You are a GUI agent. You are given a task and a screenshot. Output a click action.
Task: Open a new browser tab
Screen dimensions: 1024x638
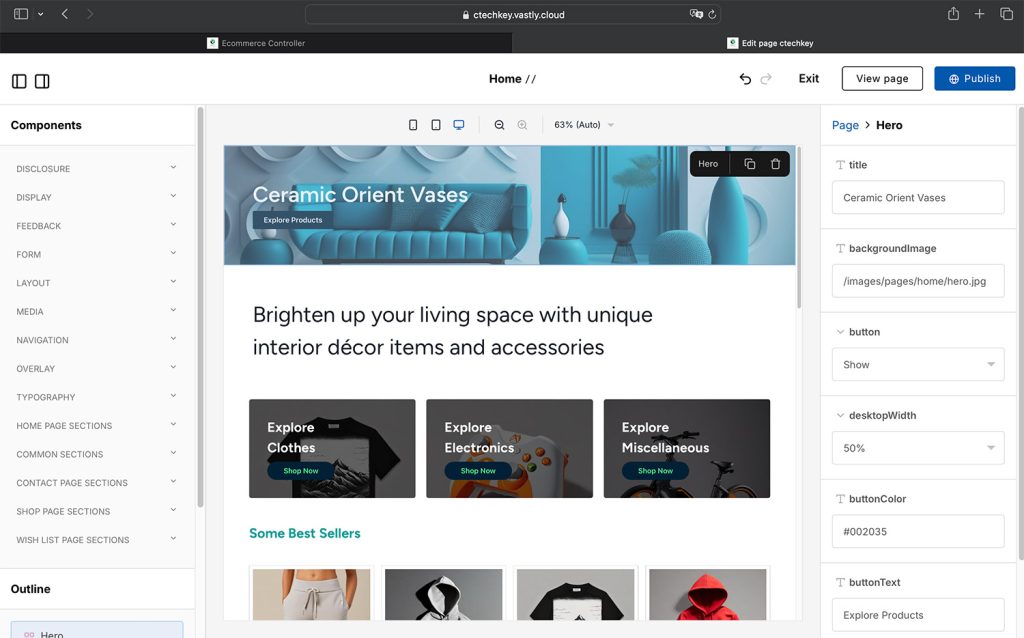click(x=979, y=14)
